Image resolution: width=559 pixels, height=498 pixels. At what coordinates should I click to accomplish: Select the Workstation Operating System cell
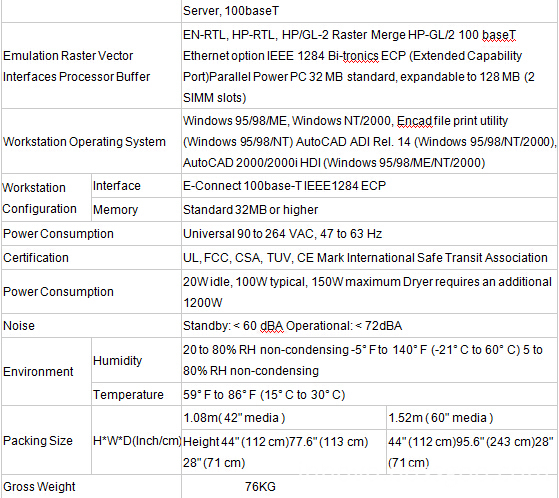pyautogui.click(x=91, y=142)
